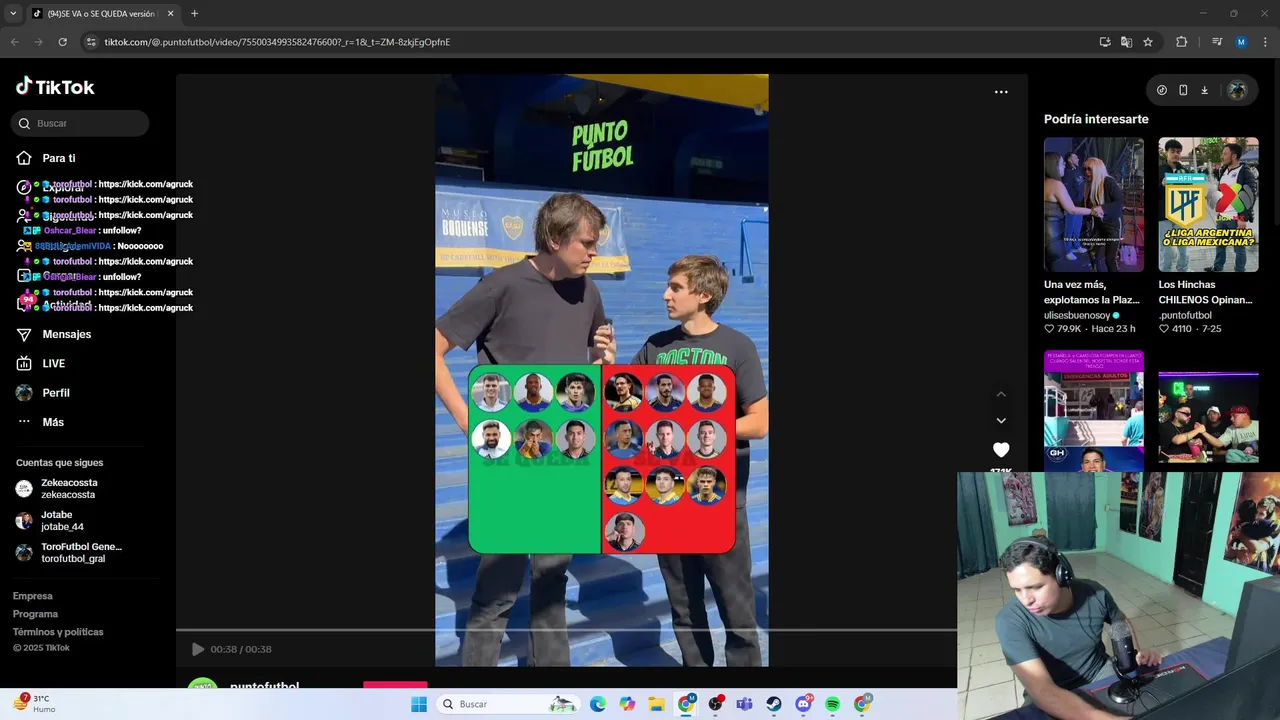Open Microsoft Edge from the taskbar

pos(598,704)
